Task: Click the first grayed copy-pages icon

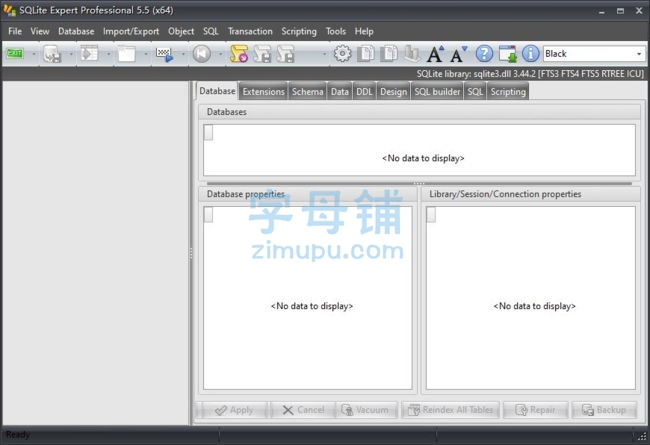Action: [366, 54]
